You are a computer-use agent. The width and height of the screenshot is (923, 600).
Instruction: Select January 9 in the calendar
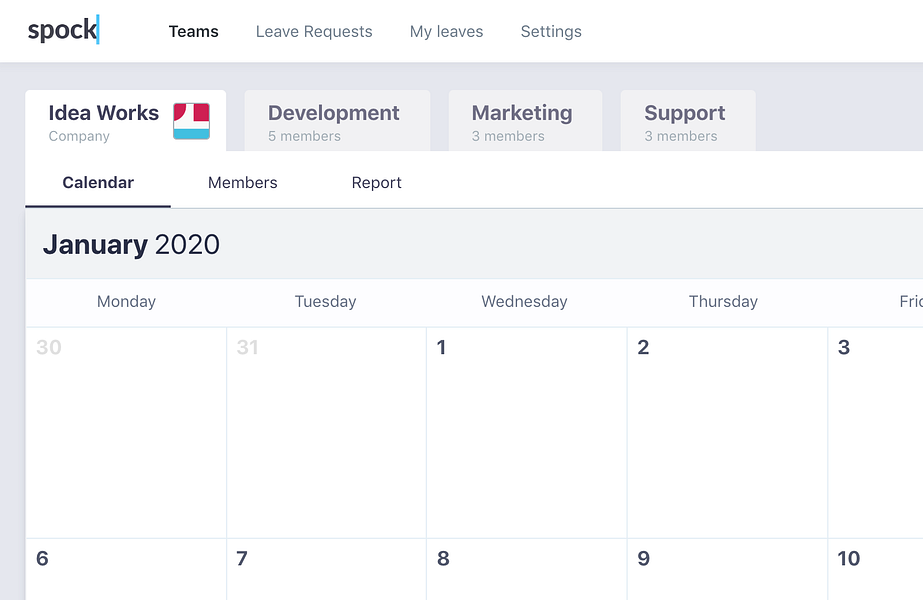728,569
